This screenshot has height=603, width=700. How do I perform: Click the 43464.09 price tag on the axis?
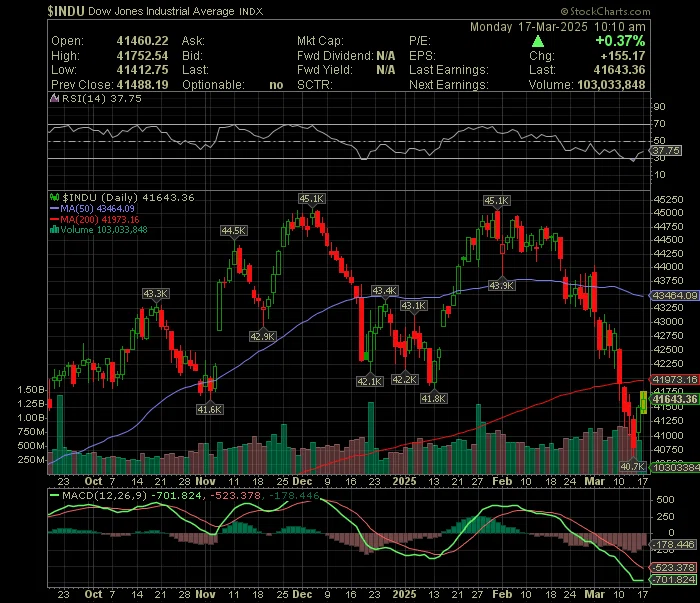coord(675,295)
